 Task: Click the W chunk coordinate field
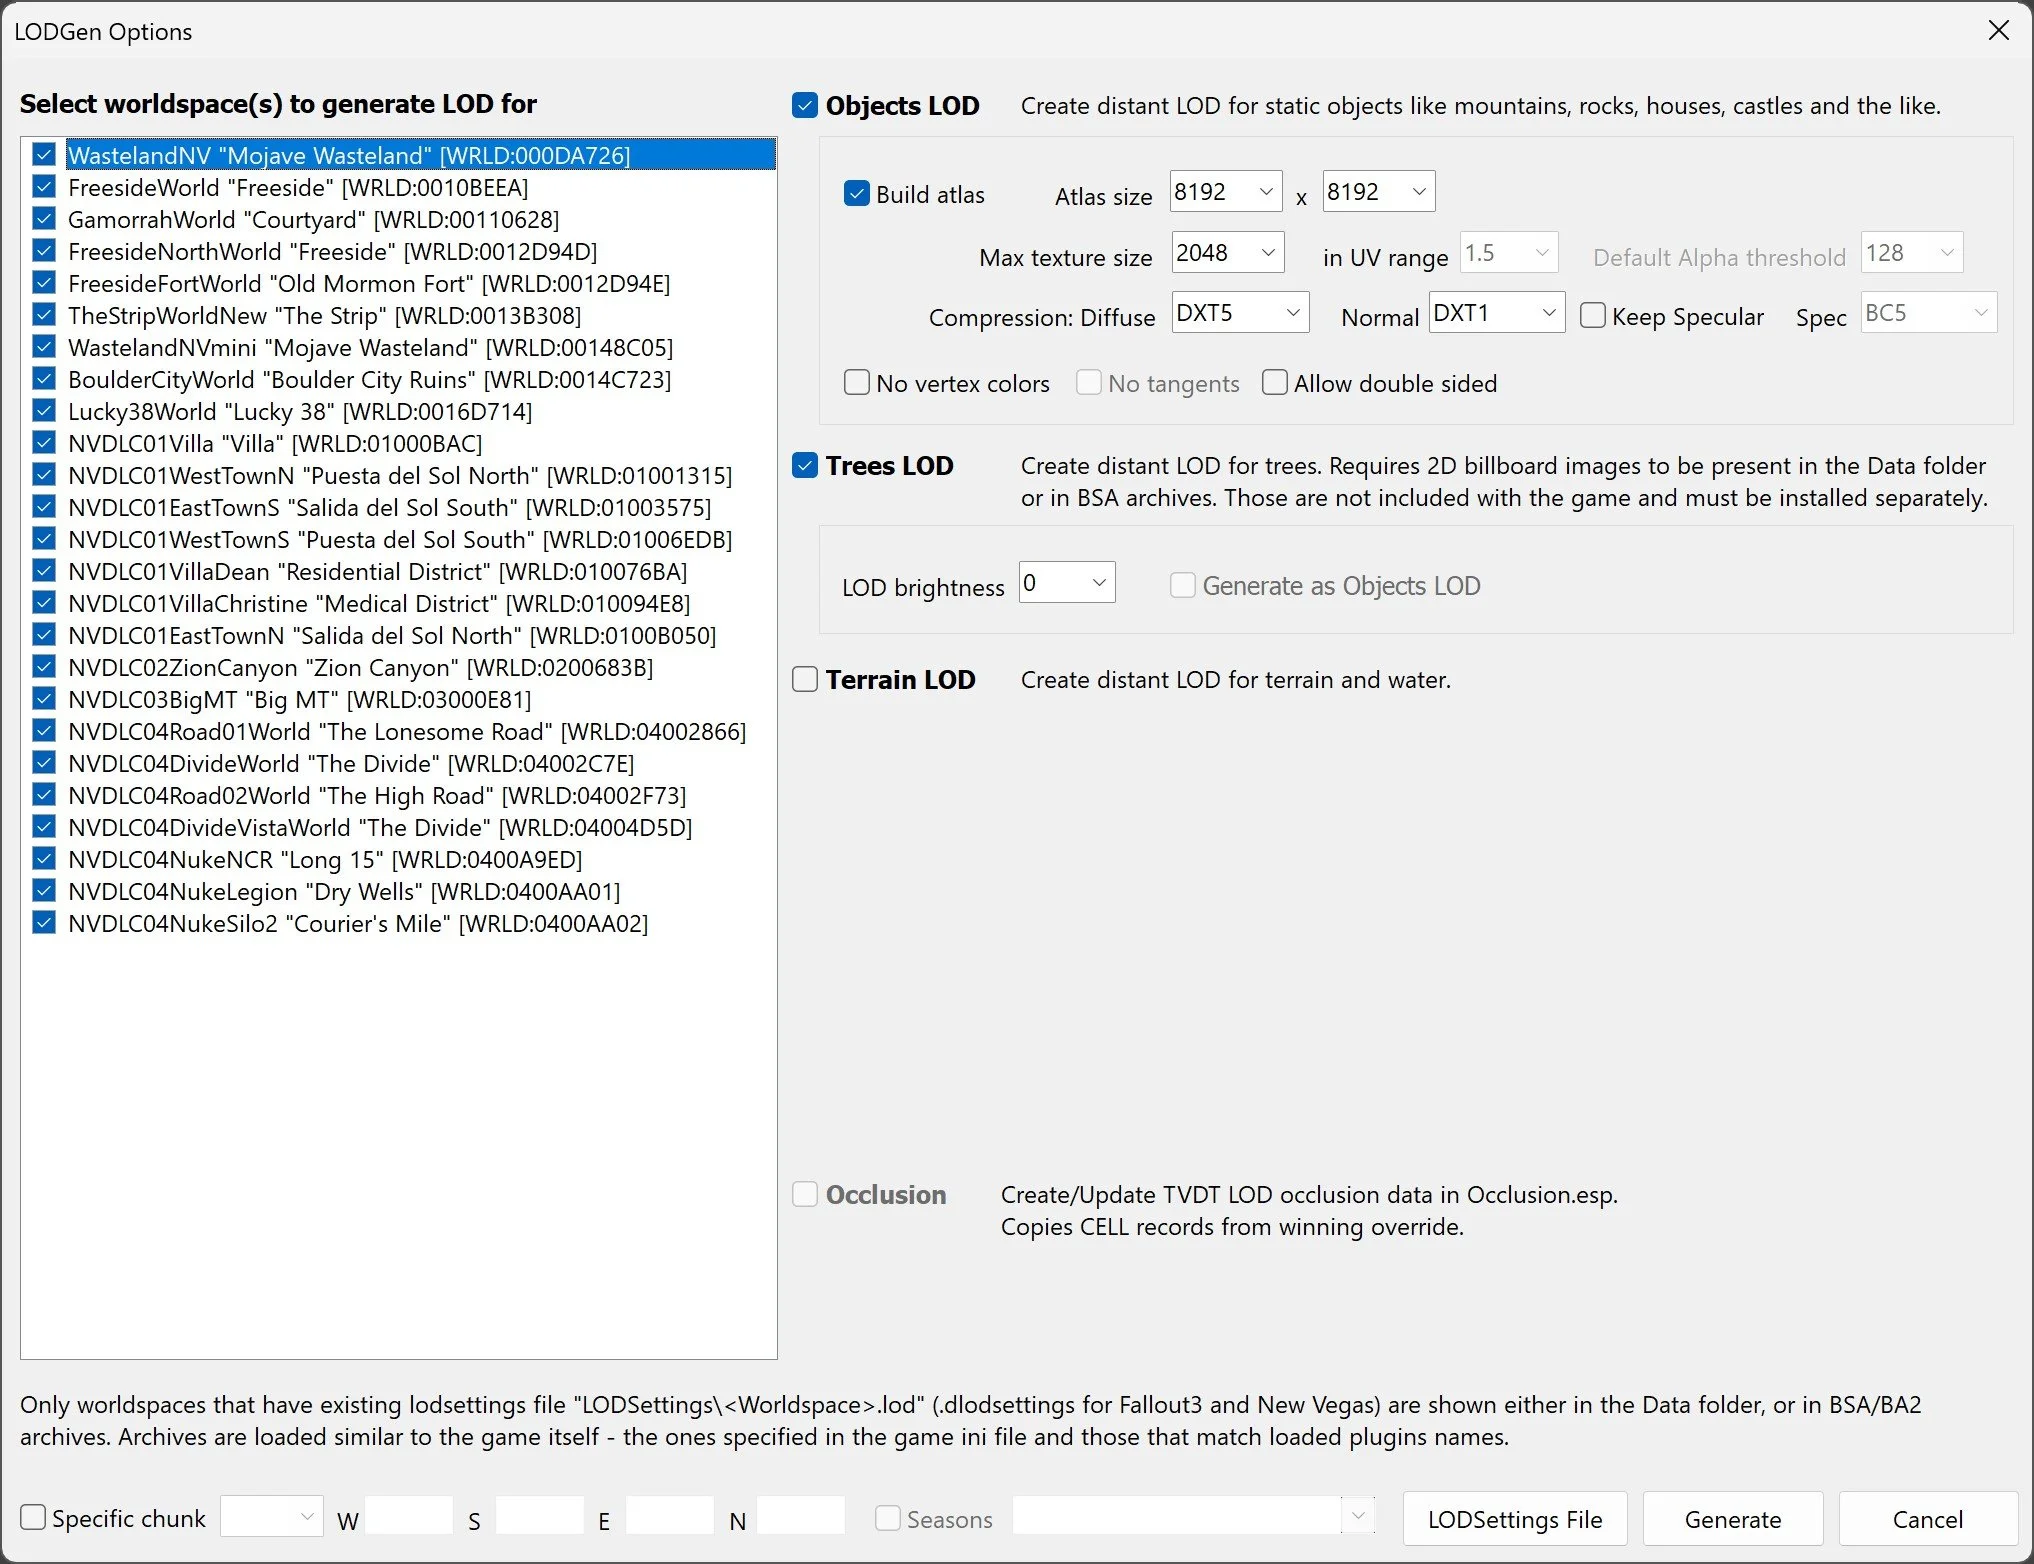click(408, 1517)
